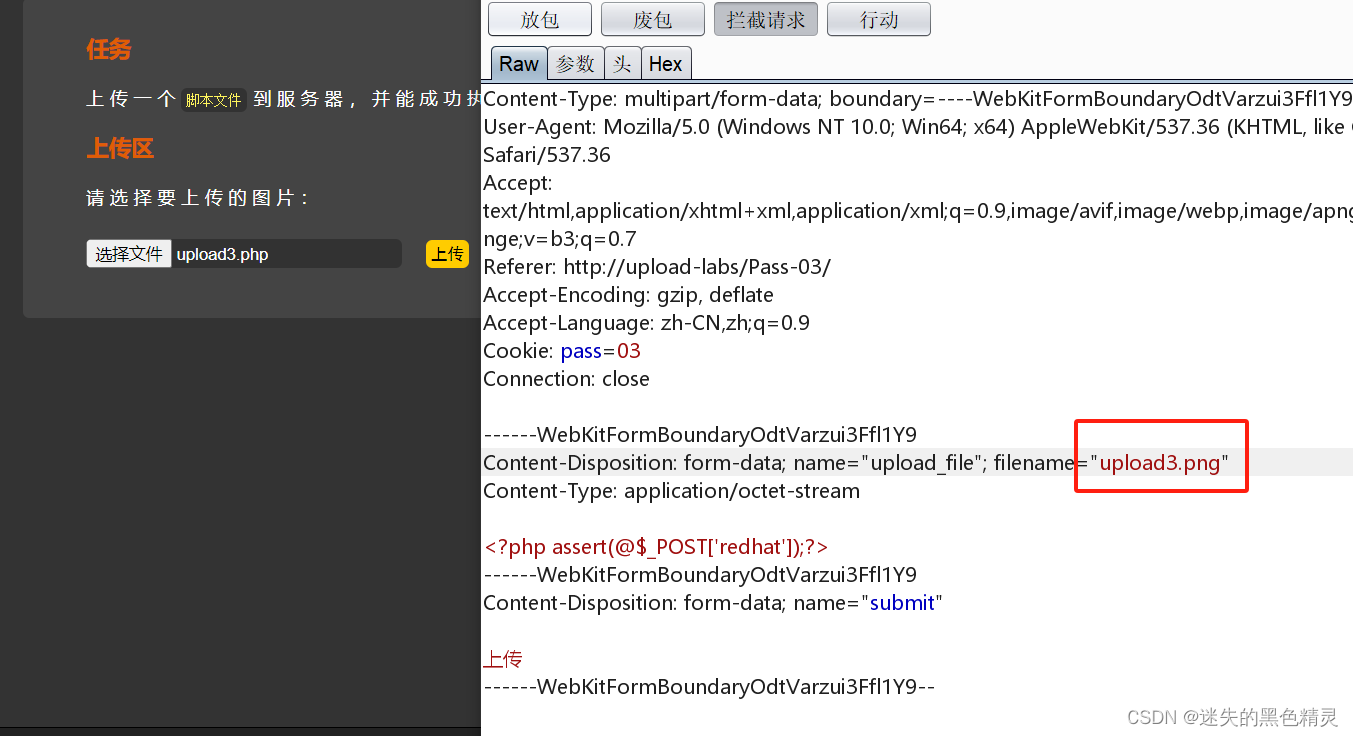Click the upload3.php selected filename
The width and height of the screenshot is (1353, 736).
222,254
